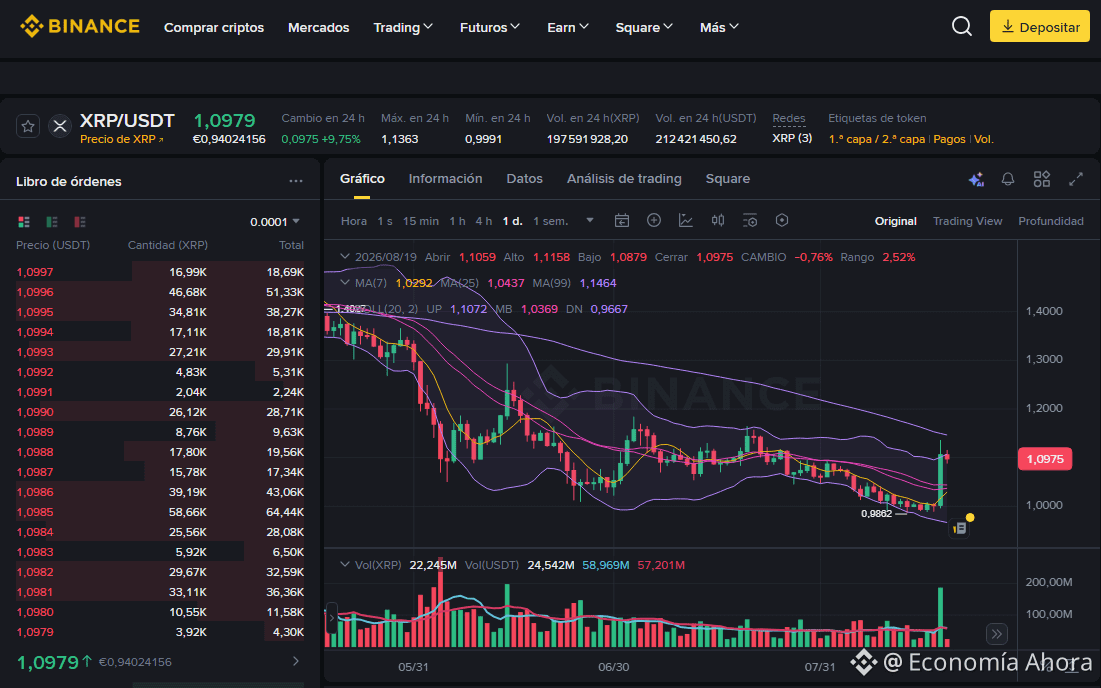Open the layout grid icon
Viewport: 1101px width, 688px height.
click(x=1042, y=179)
